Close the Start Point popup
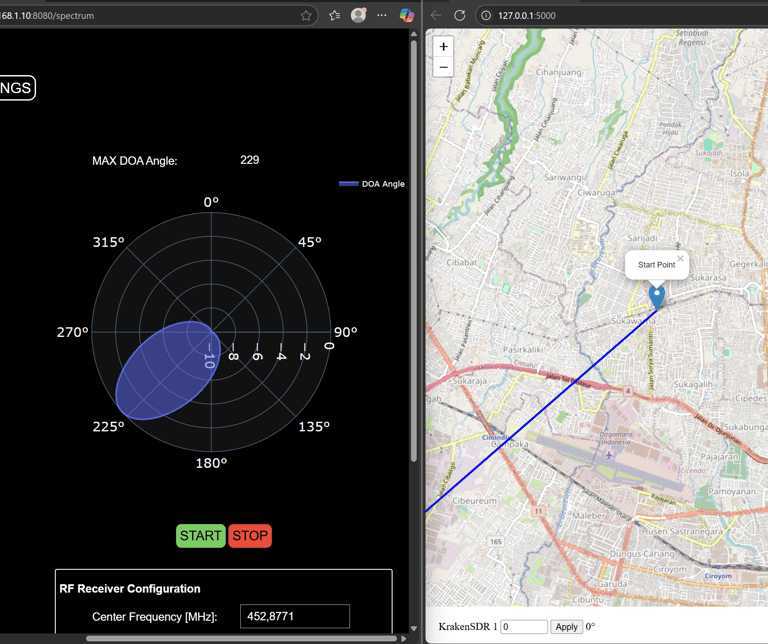This screenshot has height=644, width=768. pyautogui.click(x=680, y=259)
